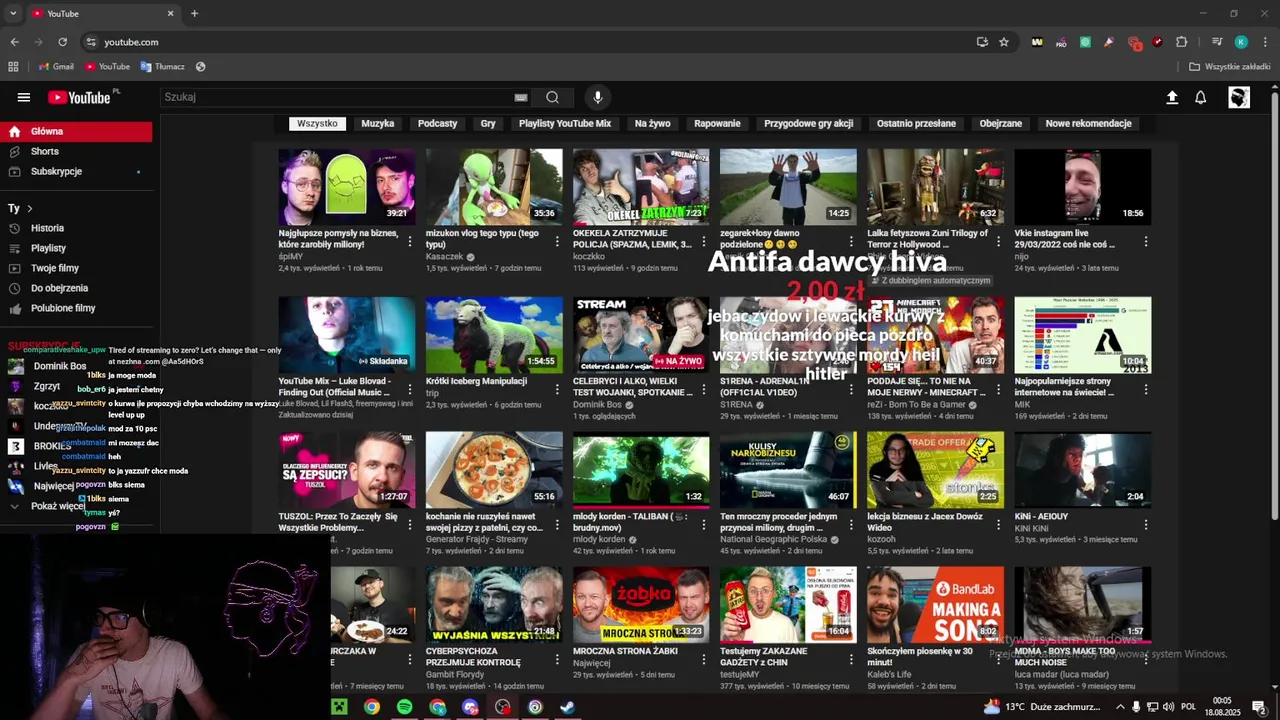The height and width of the screenshot is (720, 1280).
Task: Open Polubione filmy in sidebar
Action: [76, 308]
